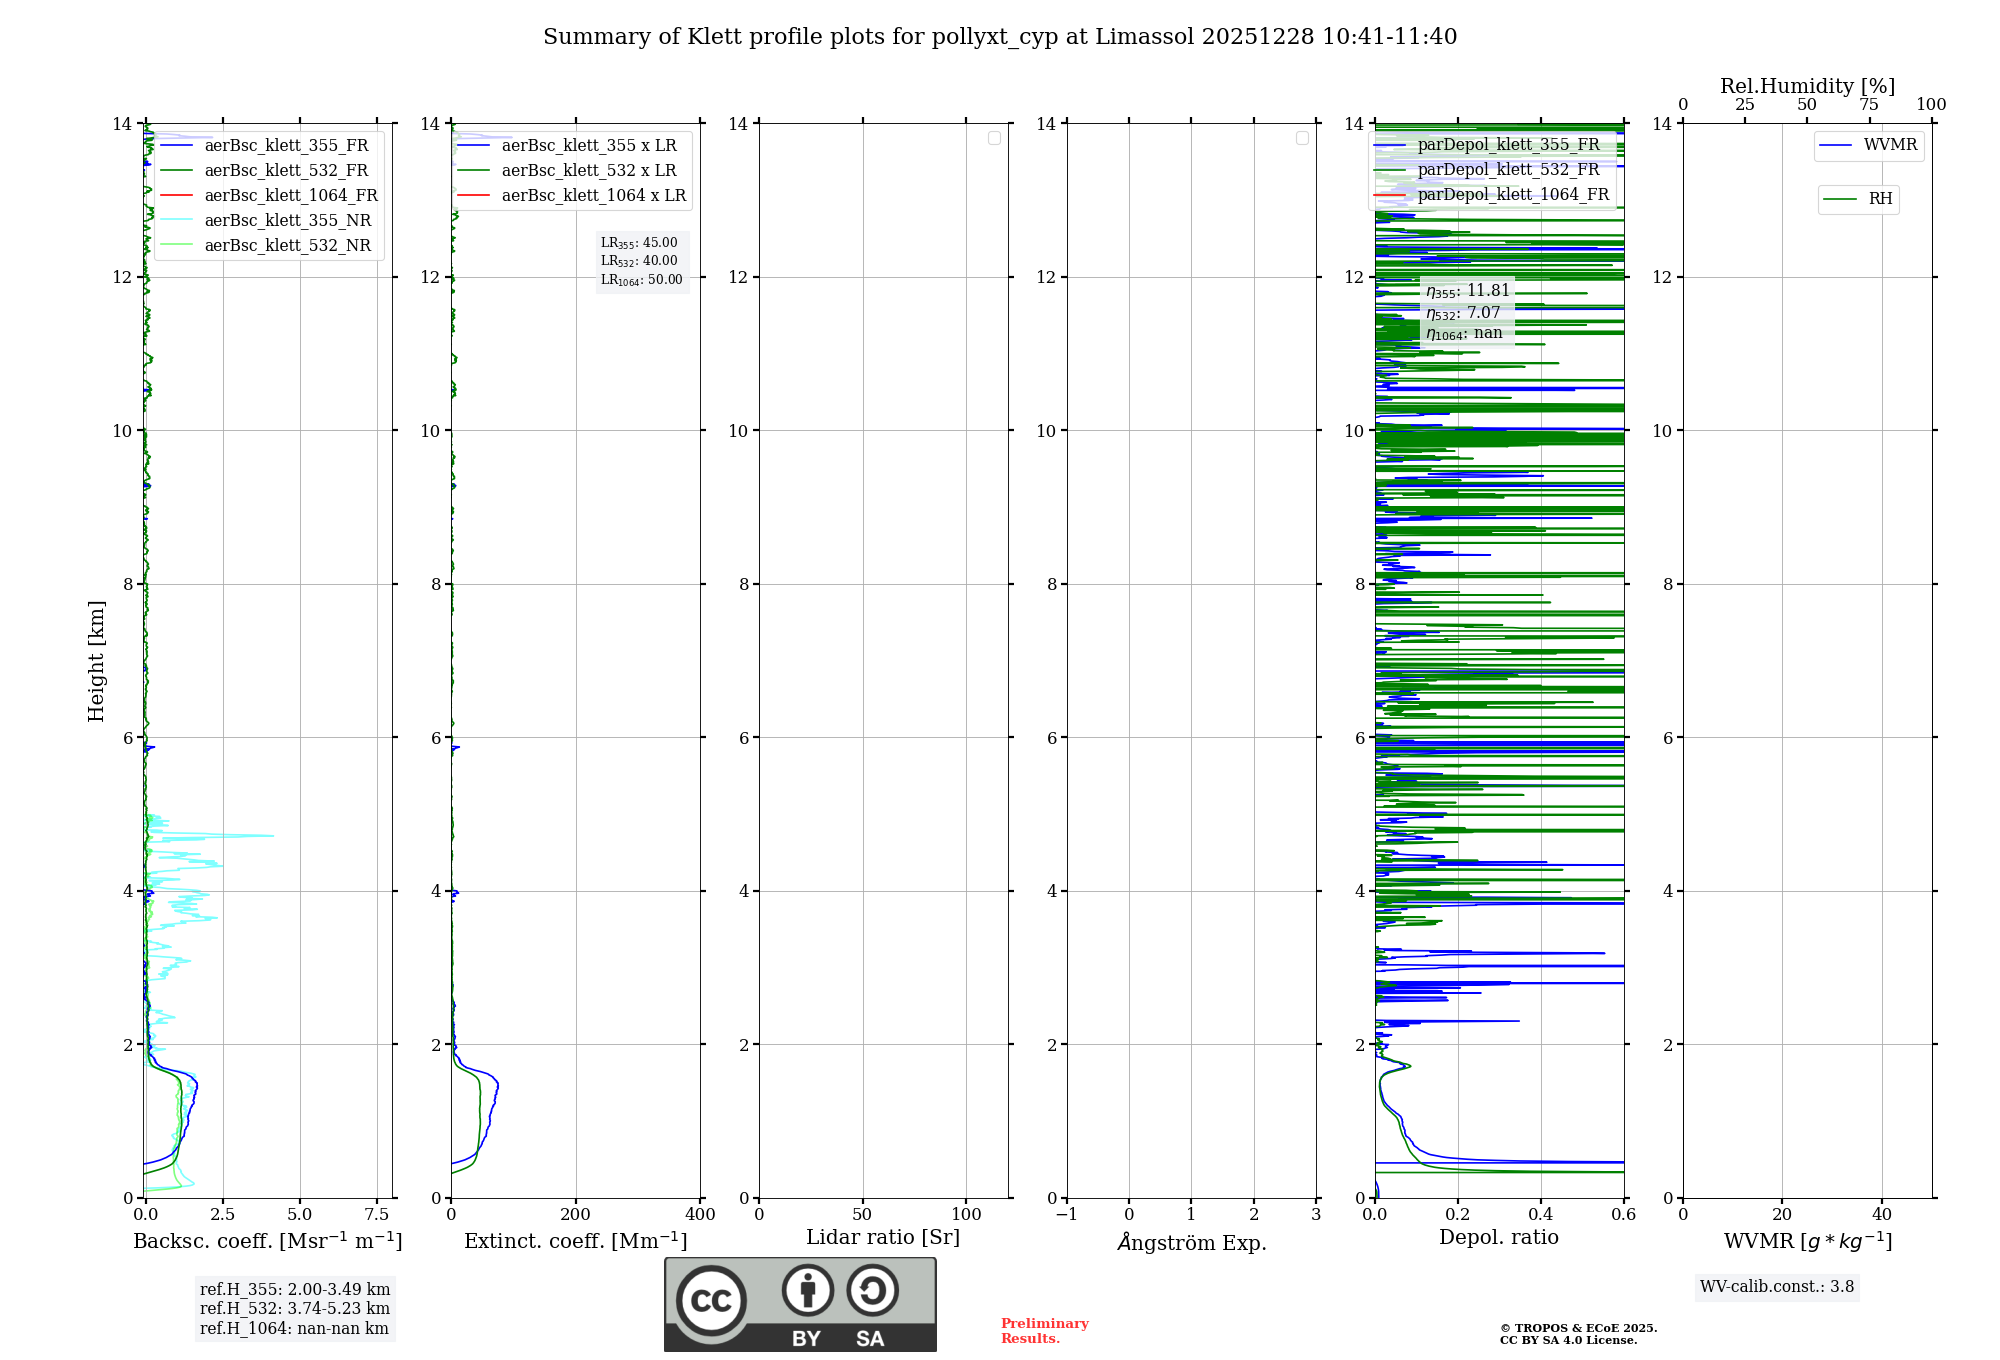Click the blue WVMR legend line
The image size is (2000, 1360).
[x=1835, y=146]
